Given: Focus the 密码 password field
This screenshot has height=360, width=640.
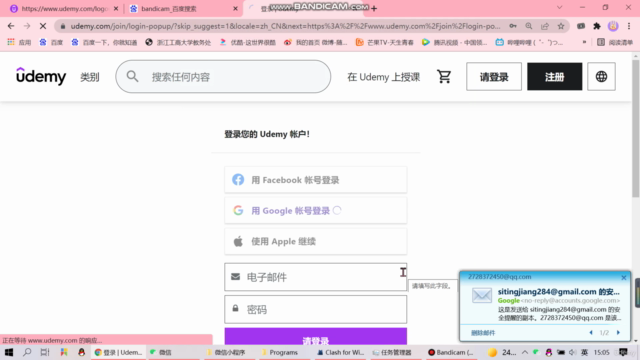Looking at the screenshot, I should tap(316, 309).
